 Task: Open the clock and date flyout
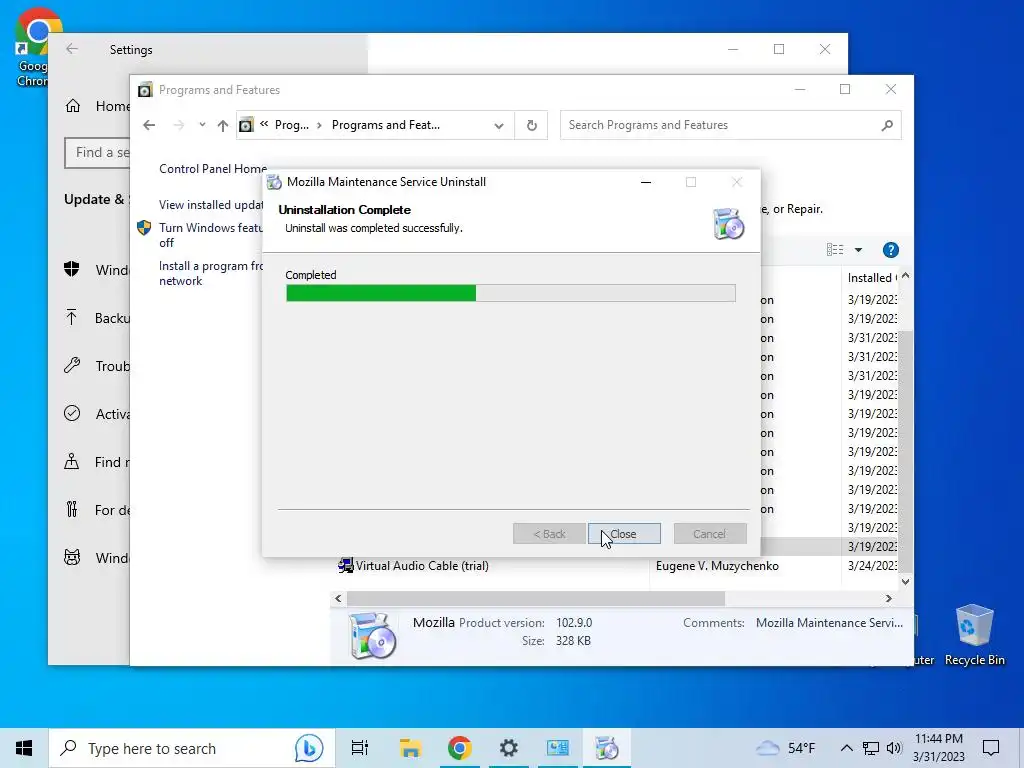coord(938,748)
